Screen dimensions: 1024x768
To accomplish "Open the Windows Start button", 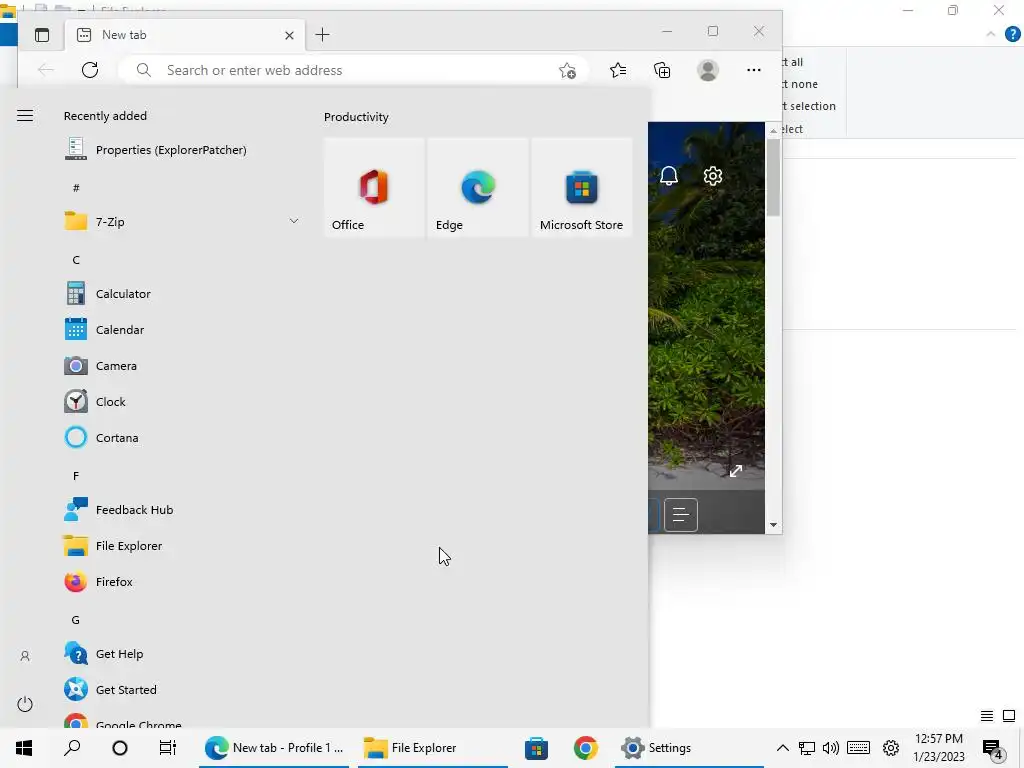I will [24, 748].
